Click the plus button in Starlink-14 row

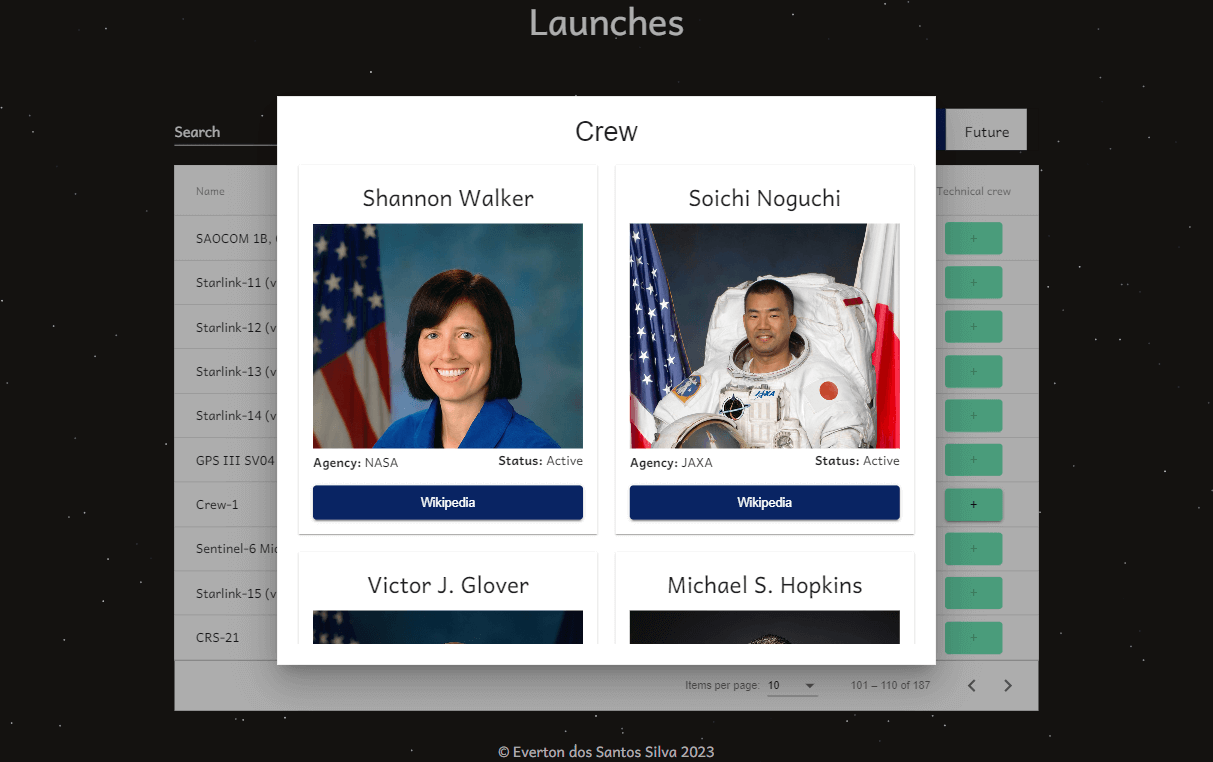click(x=973, y=415)
